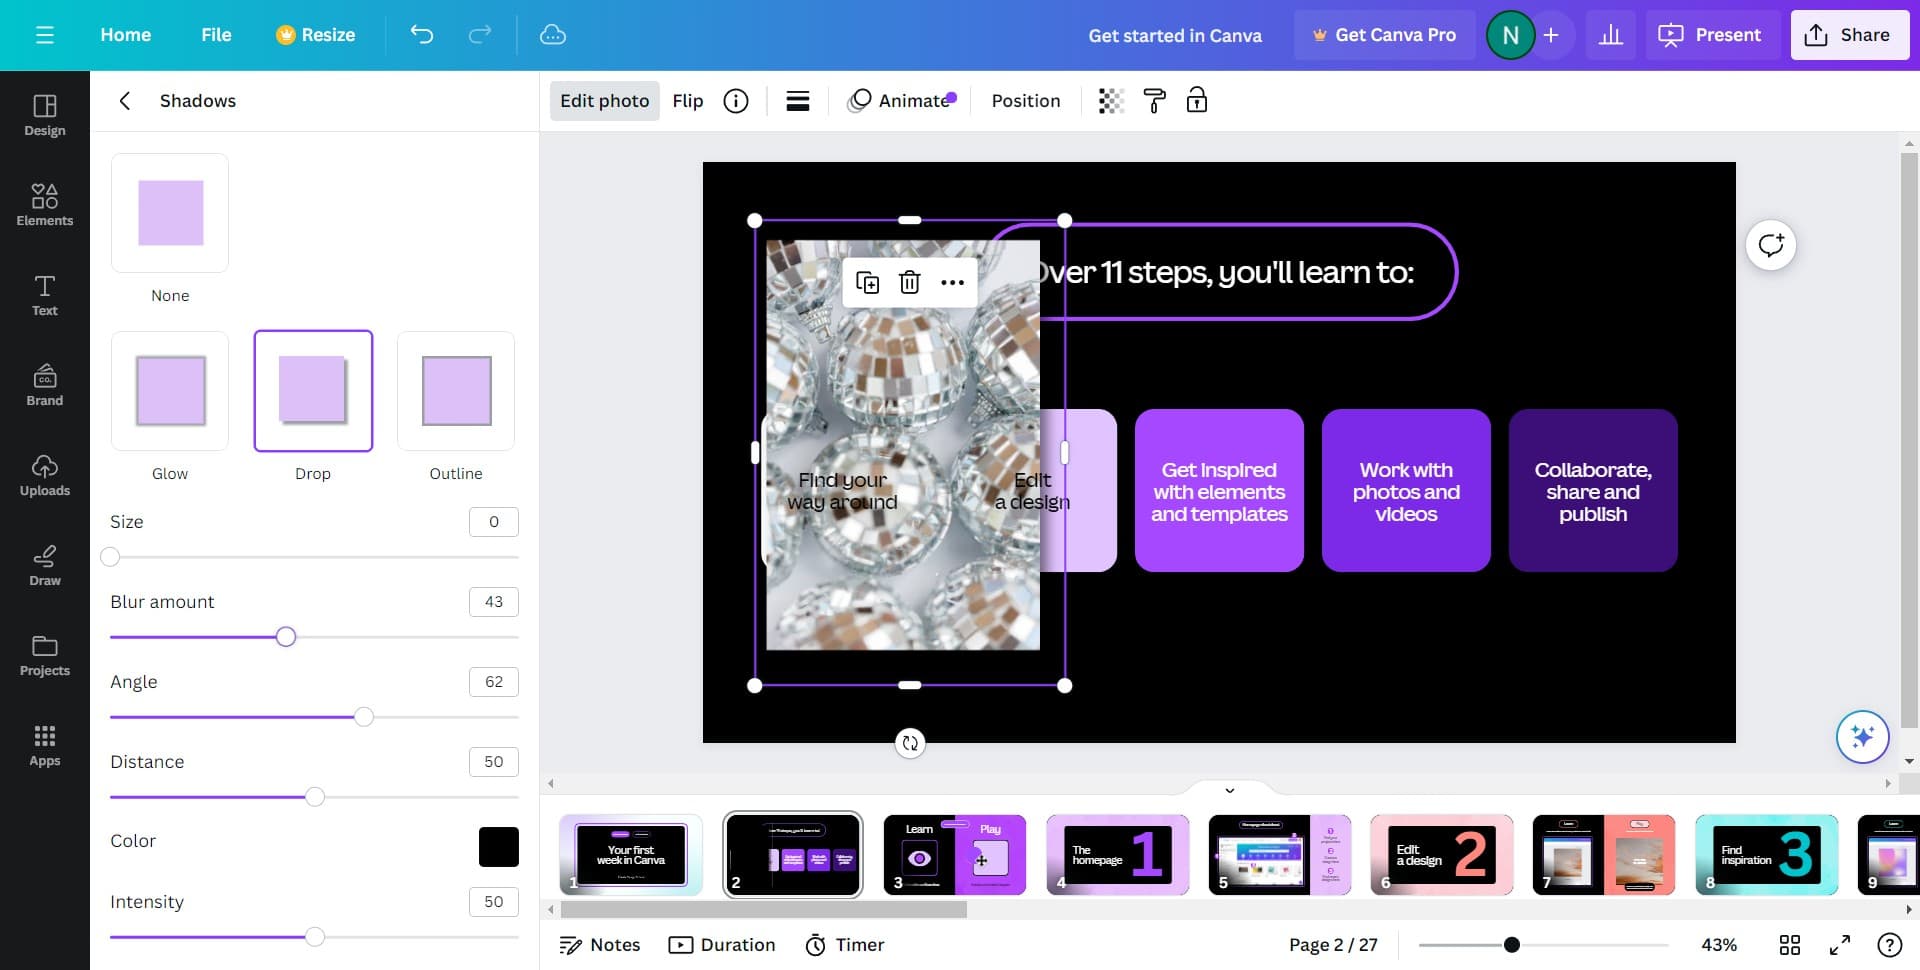Click the Share button

[x=1849, y=35]
